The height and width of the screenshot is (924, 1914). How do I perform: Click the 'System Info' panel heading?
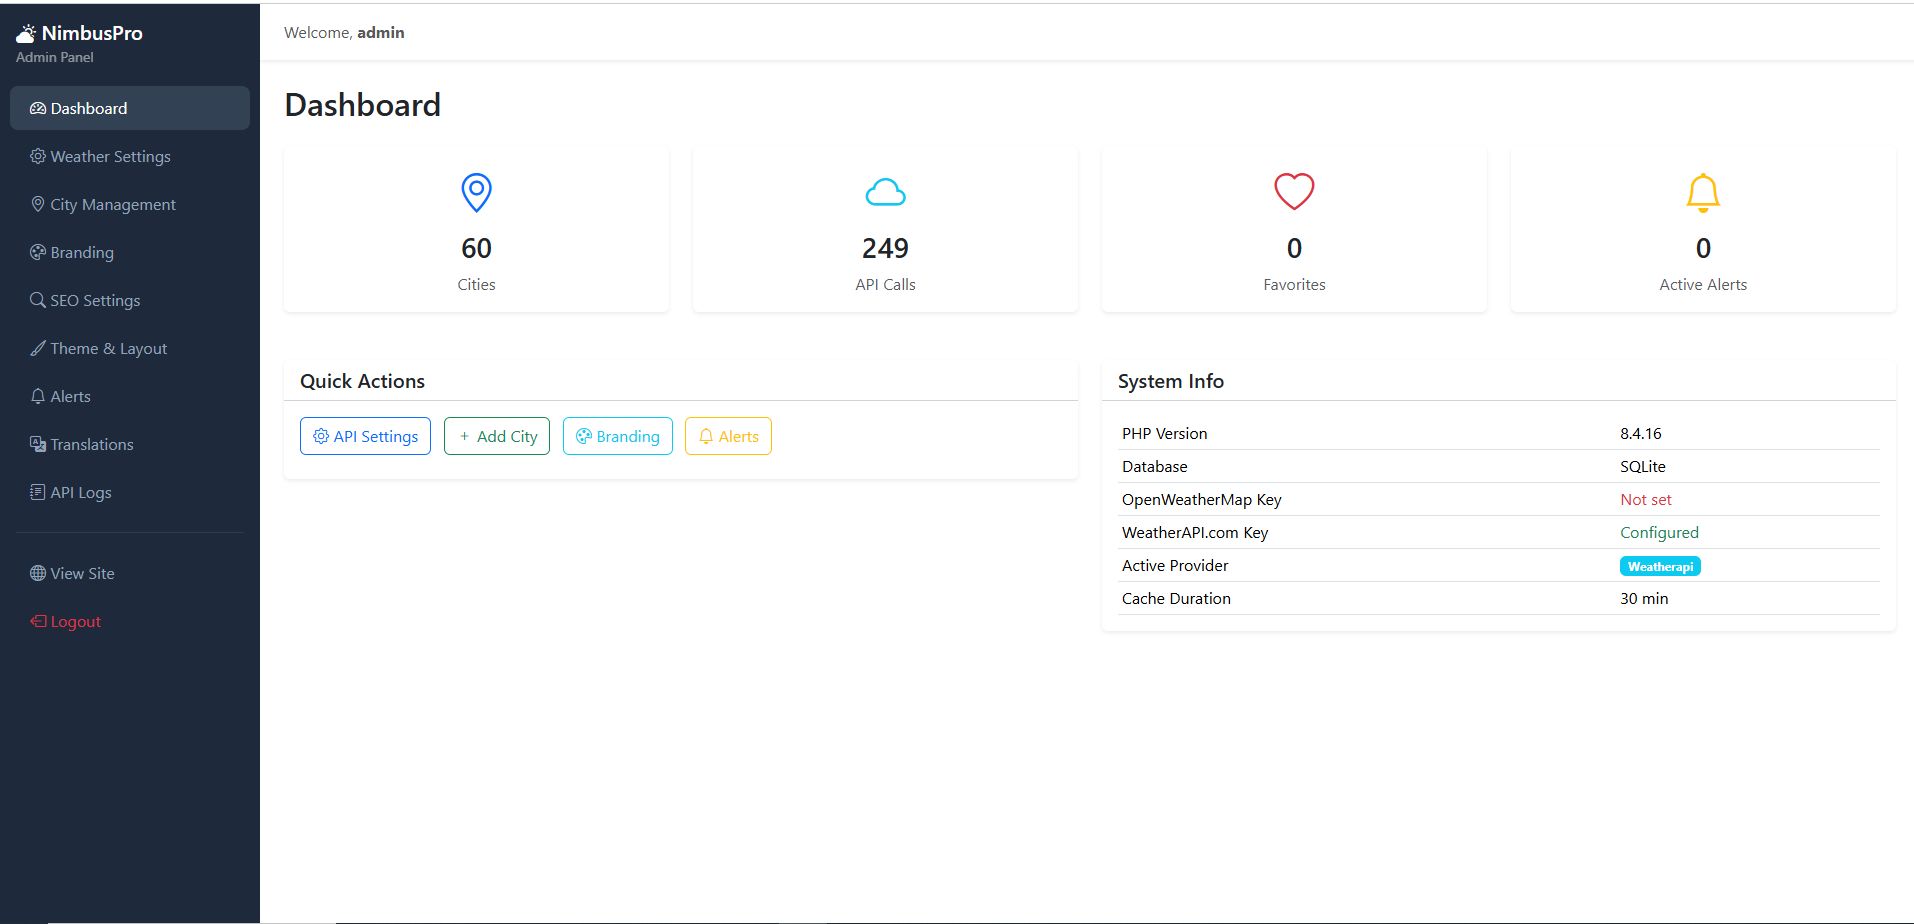tap(1170, 381)
